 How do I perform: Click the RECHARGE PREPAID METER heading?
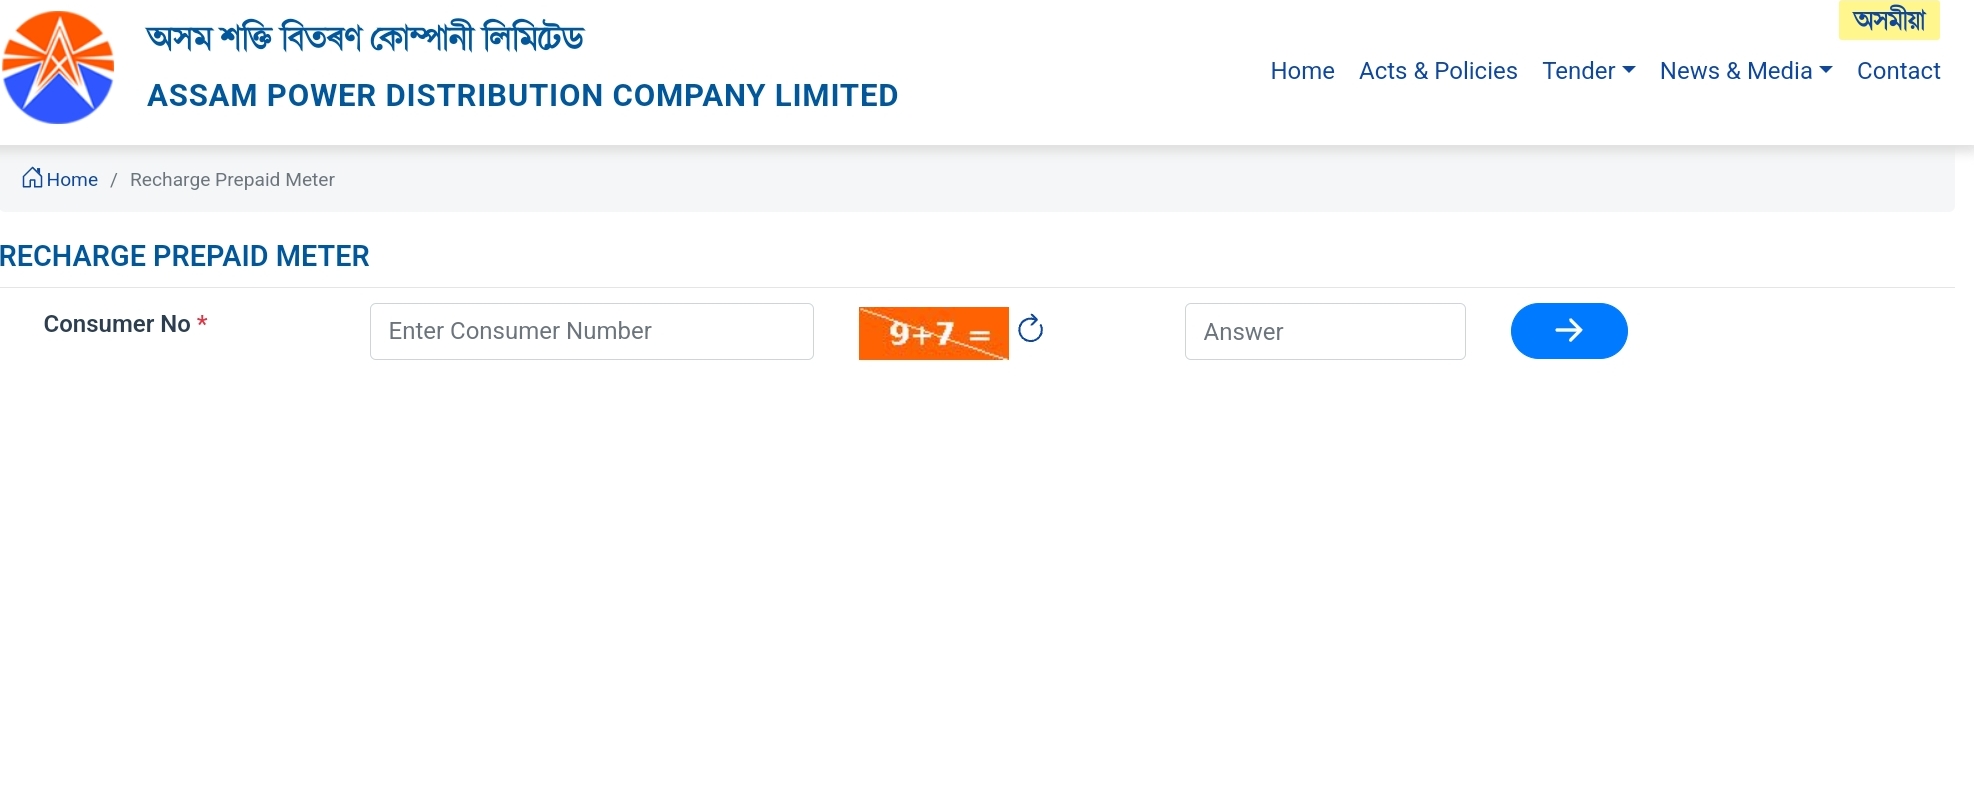tap(185, 256)
